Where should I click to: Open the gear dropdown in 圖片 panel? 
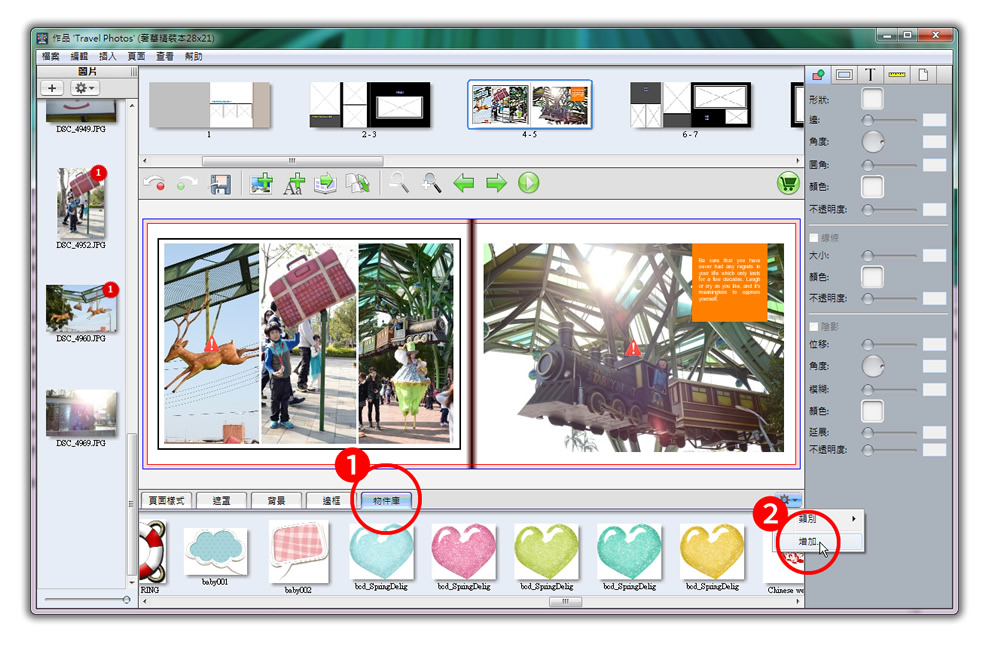[x=84, y=89]
